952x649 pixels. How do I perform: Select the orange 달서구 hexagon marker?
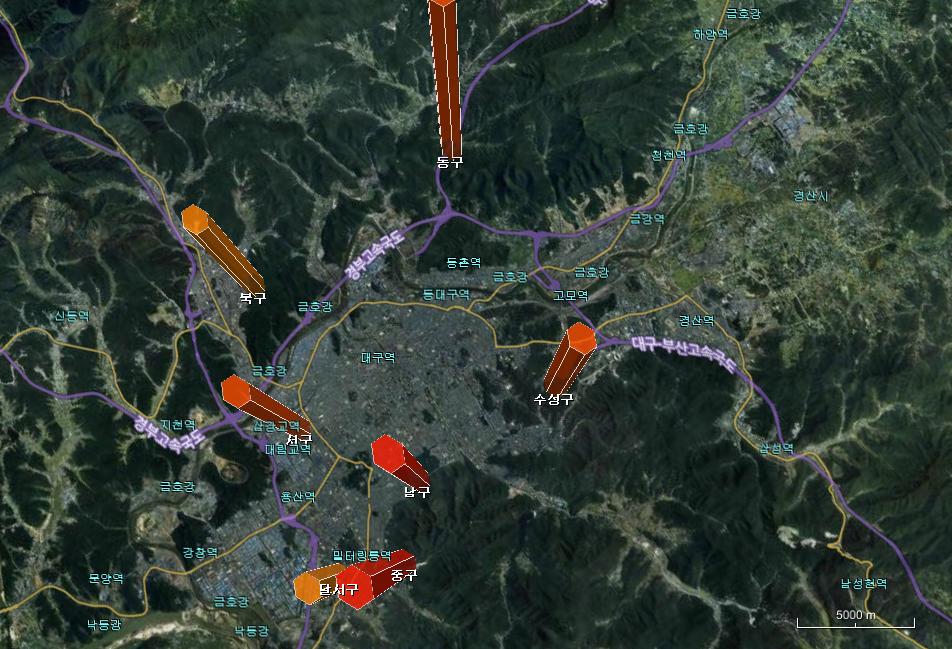point(312,587)
